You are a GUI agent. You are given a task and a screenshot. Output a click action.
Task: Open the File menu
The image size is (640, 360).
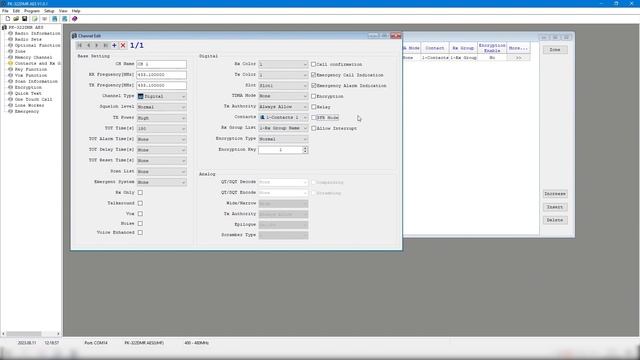coord(5,11)
